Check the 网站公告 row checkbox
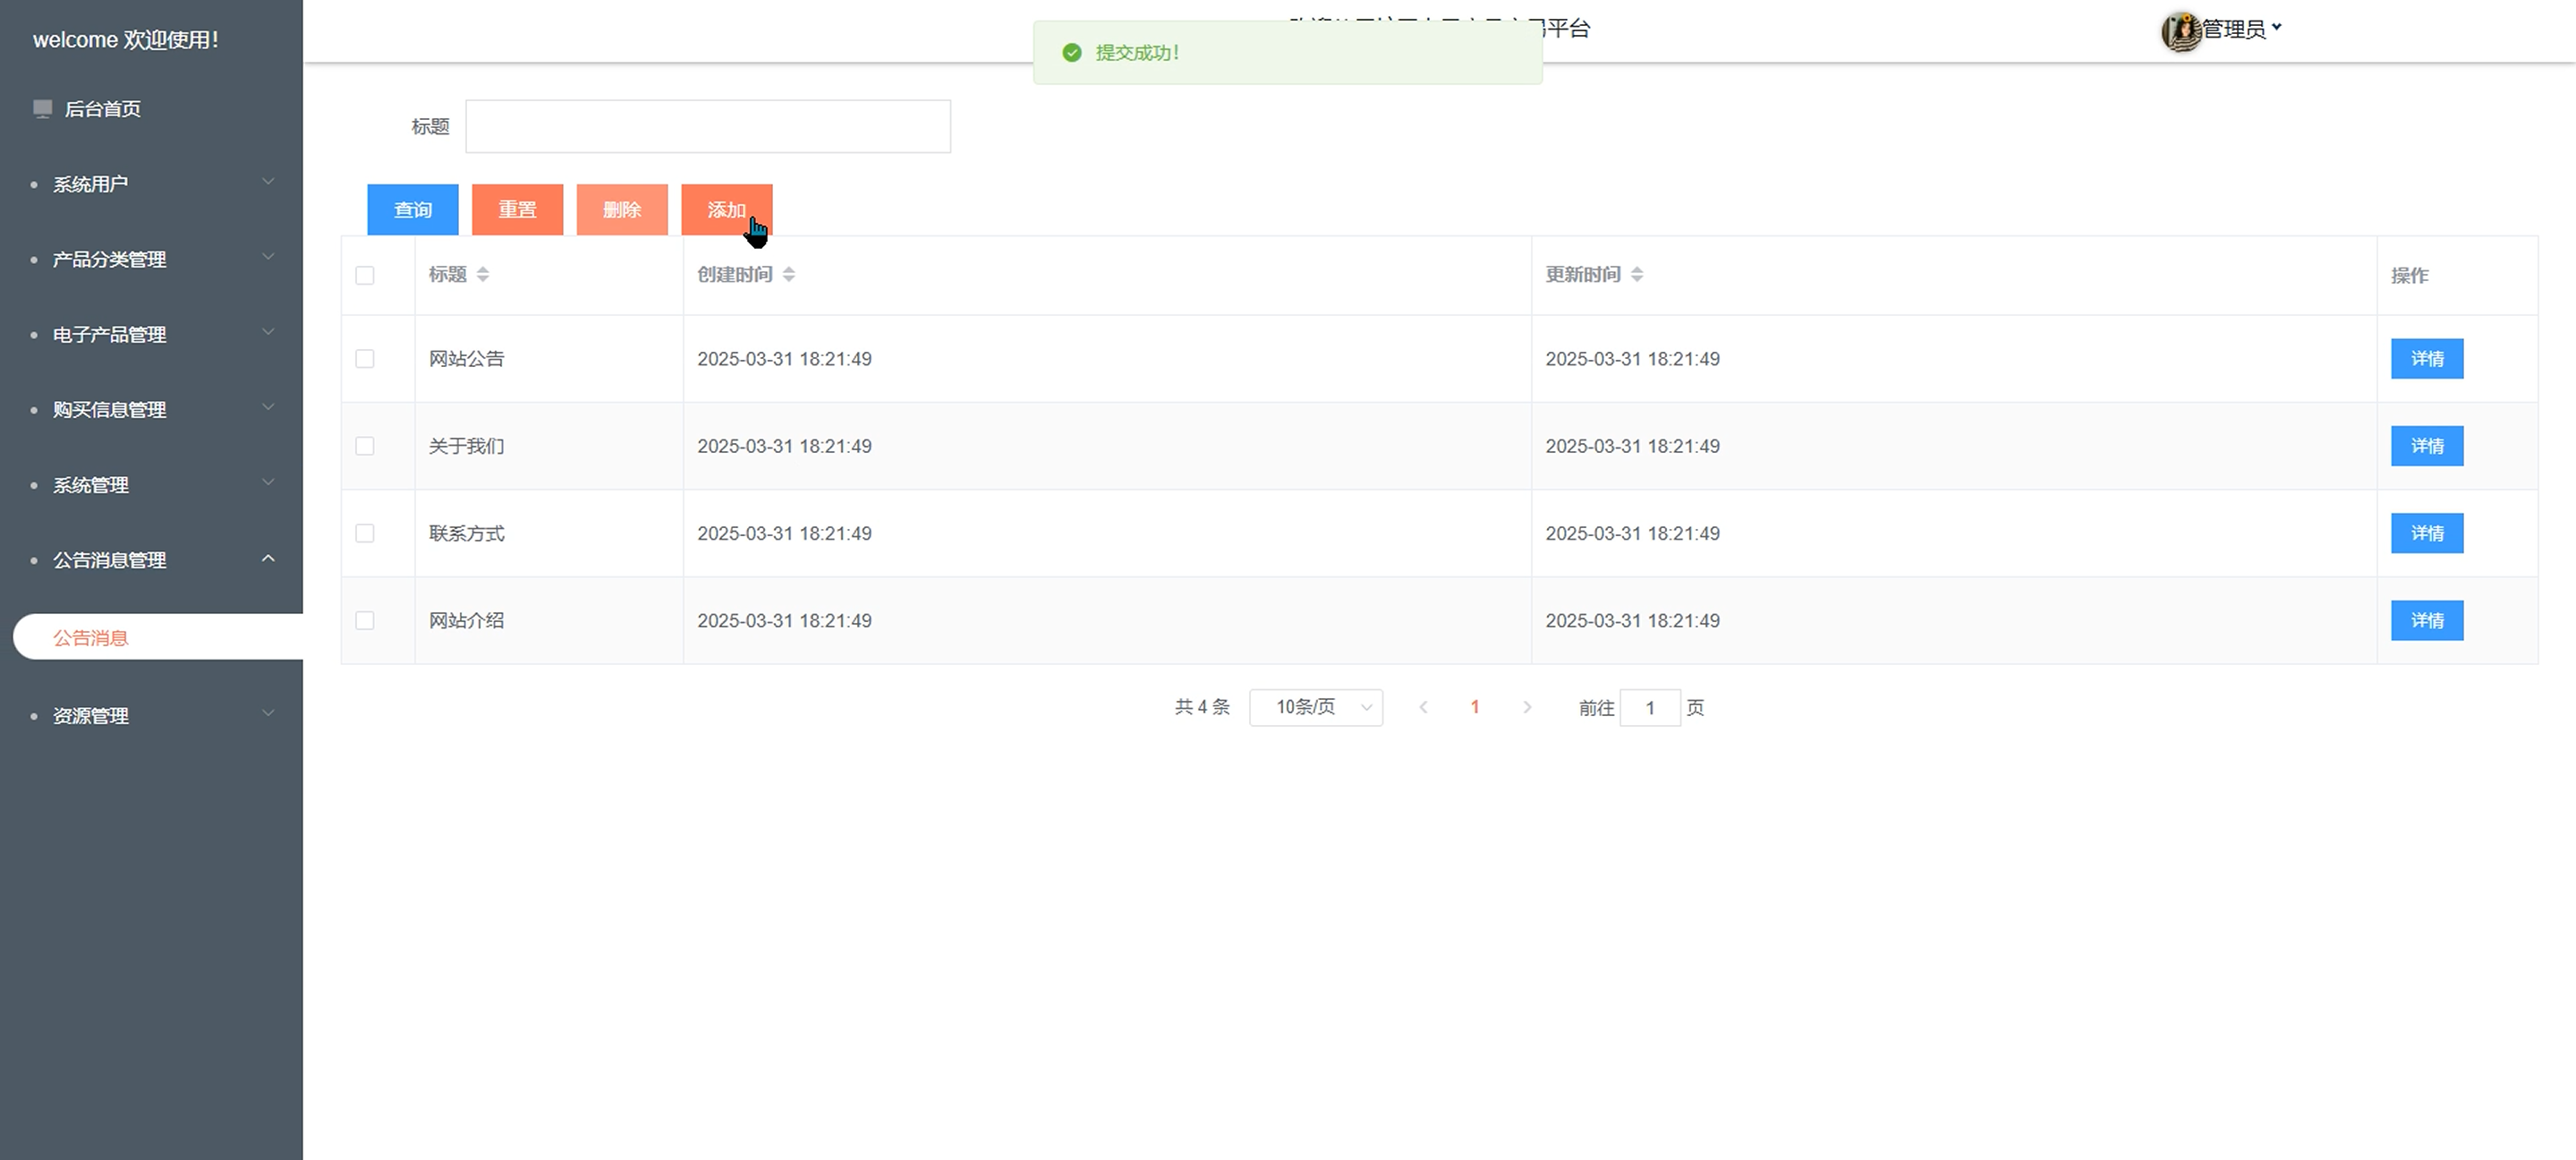Image resolution: width=2576 pixels, height=1160 pixels. click(365, 359)
